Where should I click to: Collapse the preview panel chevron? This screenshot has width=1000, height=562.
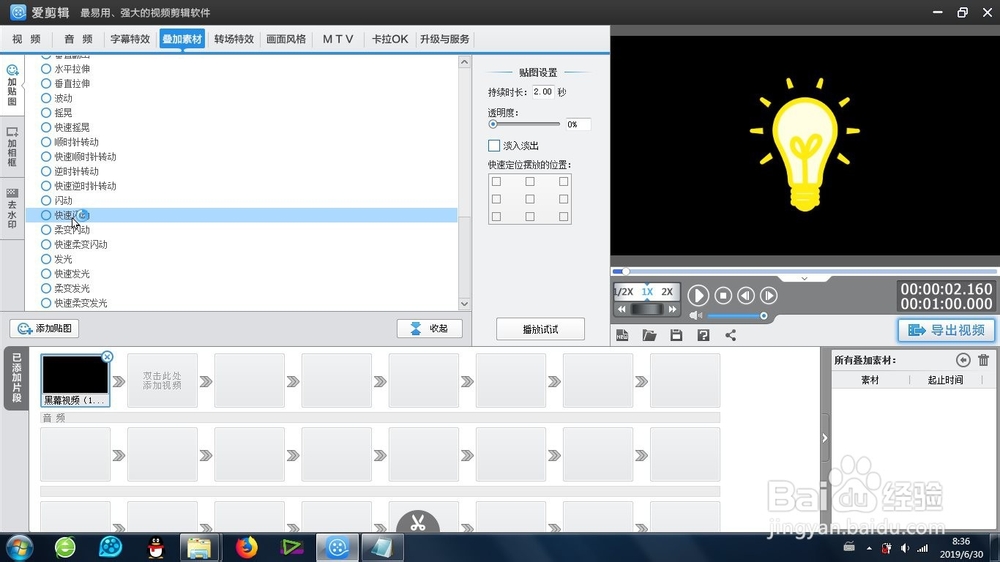tap(804, 279)
